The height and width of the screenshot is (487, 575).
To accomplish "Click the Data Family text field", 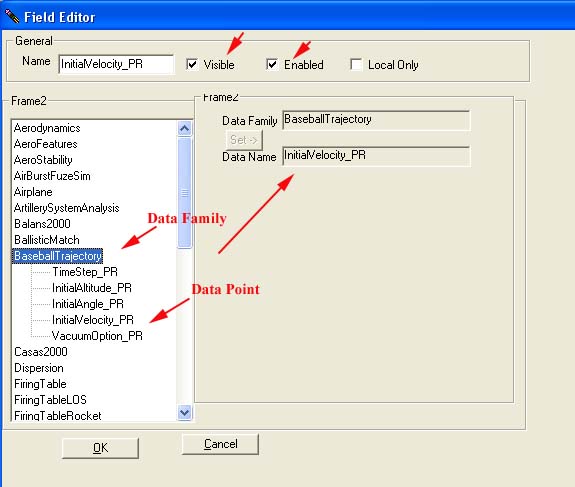I will pos(376,120).
